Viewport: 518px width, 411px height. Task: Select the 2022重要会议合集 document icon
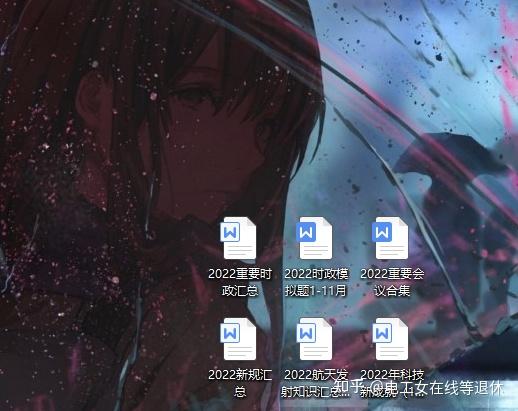pyautogui.click(x=390, y=238)
